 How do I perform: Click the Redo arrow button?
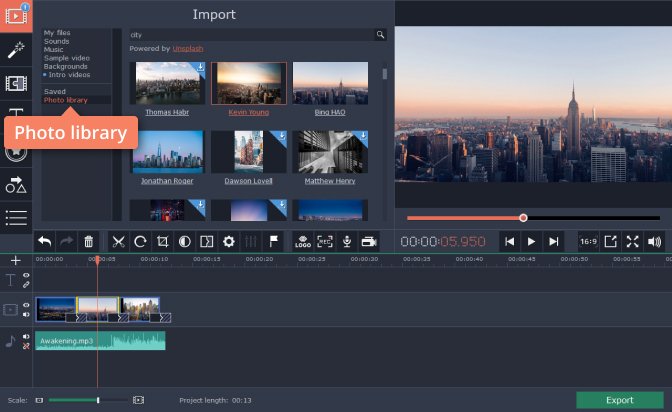click(66, 242)
